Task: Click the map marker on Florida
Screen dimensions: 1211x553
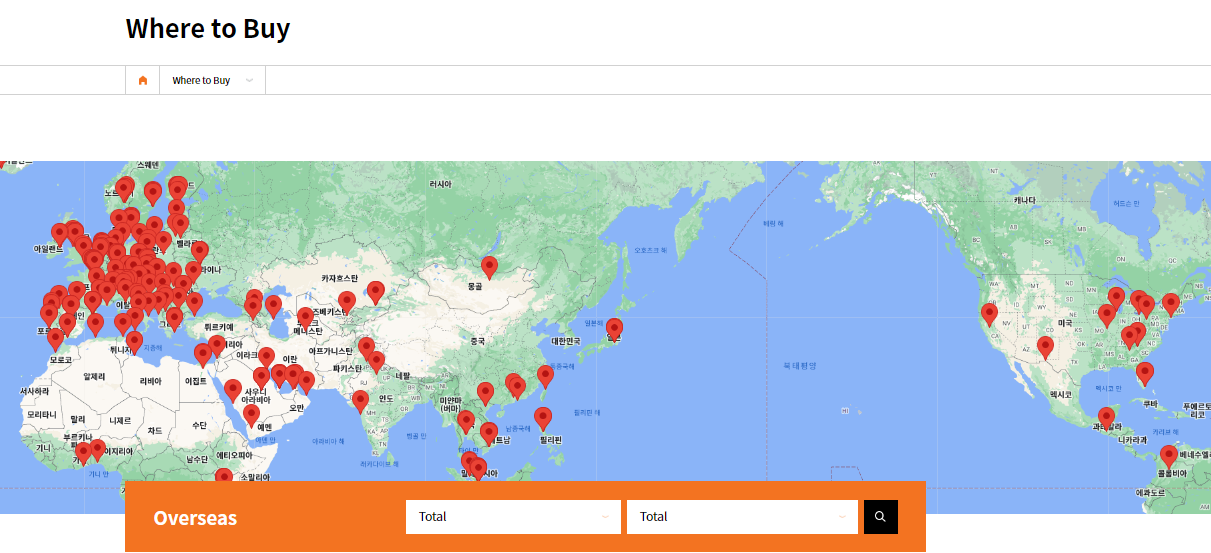Action: click(x=1145, y=372)
